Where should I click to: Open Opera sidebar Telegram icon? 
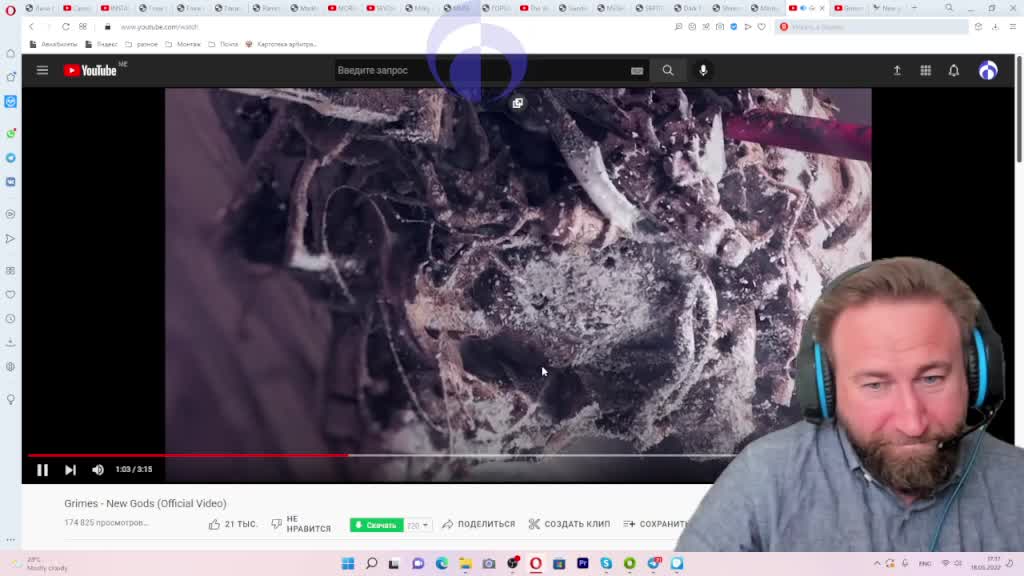(10, 158)
